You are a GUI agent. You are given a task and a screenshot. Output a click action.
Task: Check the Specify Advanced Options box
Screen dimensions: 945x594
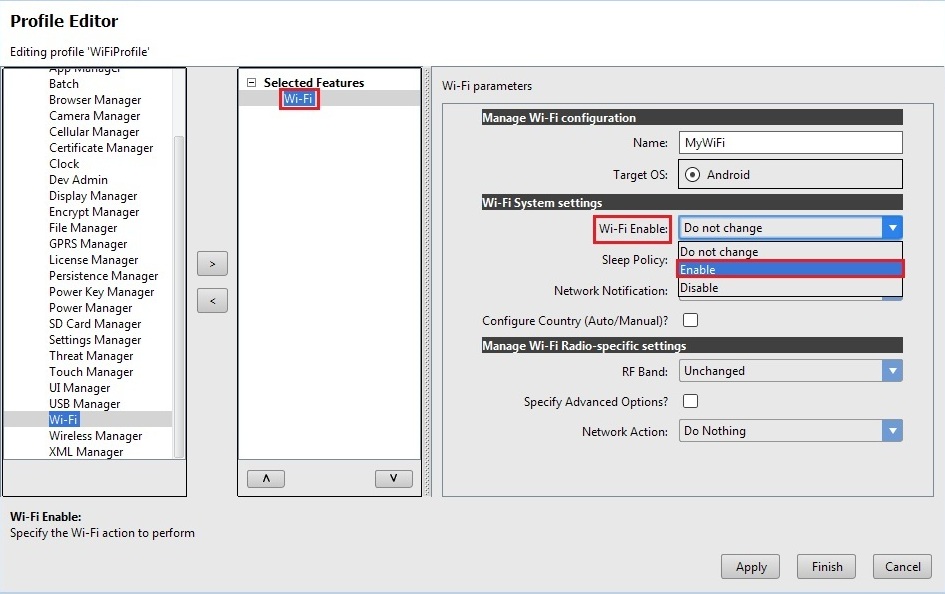point(690,401)
